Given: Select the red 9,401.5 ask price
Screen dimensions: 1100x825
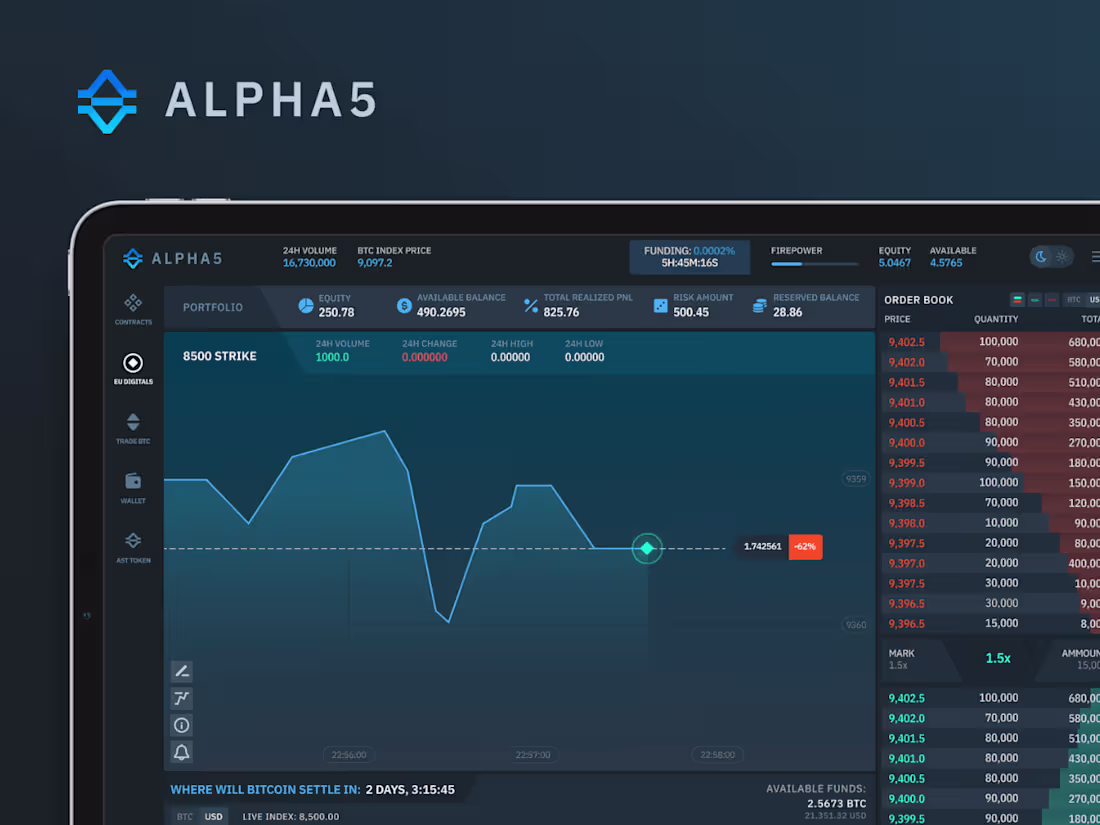Looking at the screenshot, I should (906, 382).
